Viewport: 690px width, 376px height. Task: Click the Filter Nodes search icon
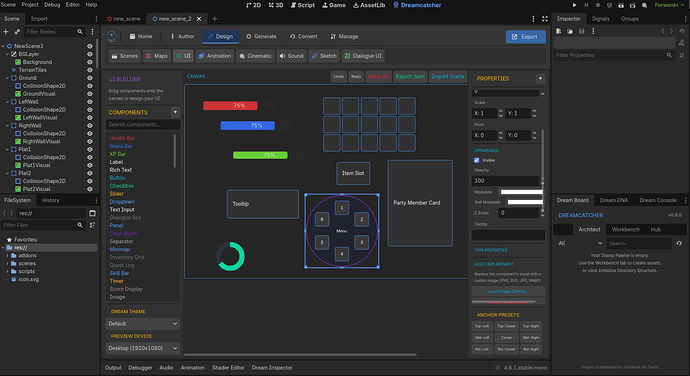(x=80, y=32)
